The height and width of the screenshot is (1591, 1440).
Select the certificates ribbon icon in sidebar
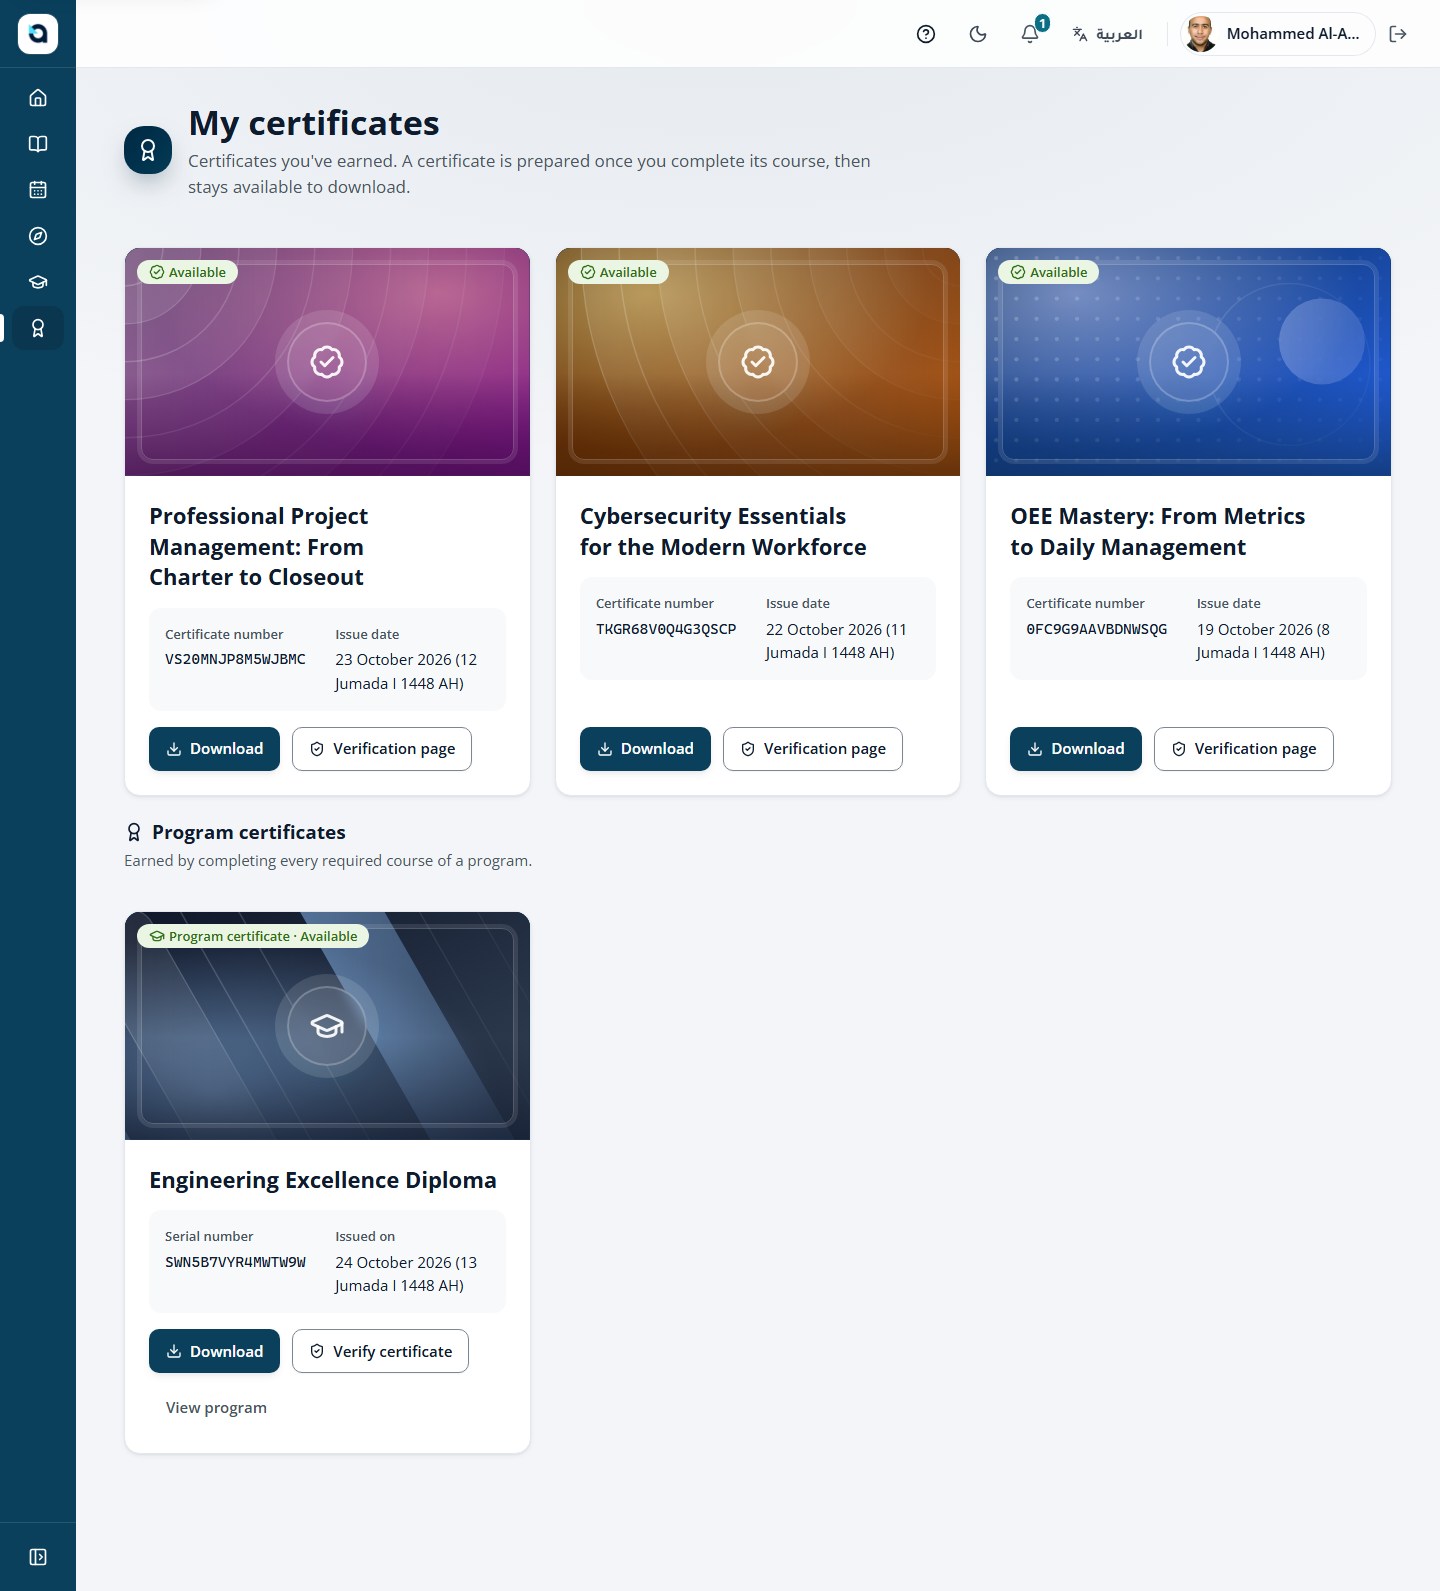(38, 328)
